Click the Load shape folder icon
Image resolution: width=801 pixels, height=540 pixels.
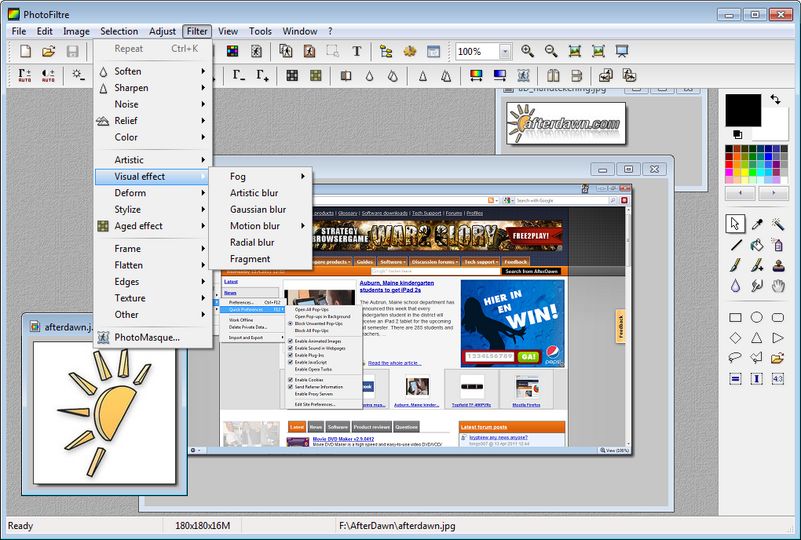[778, 358]
